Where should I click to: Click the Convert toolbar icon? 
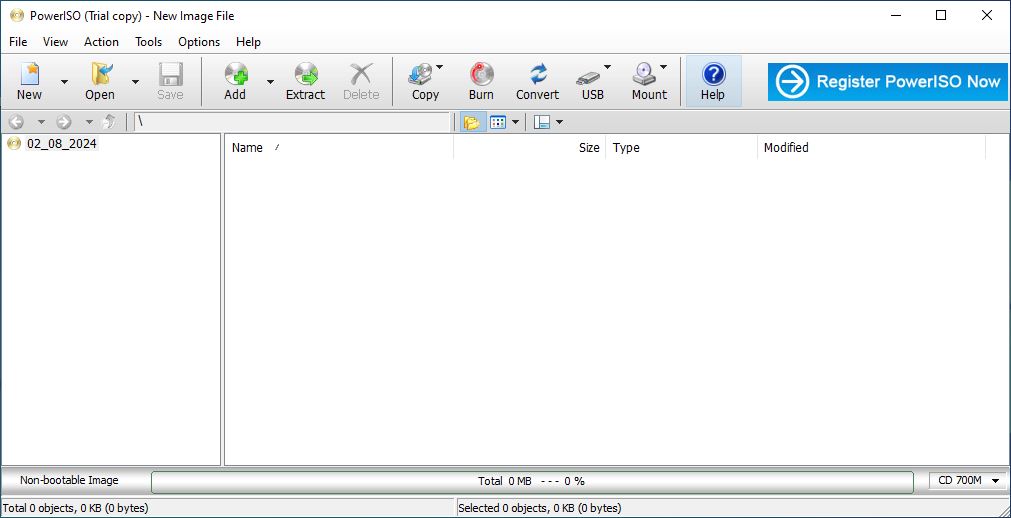(x=537, y=81)
